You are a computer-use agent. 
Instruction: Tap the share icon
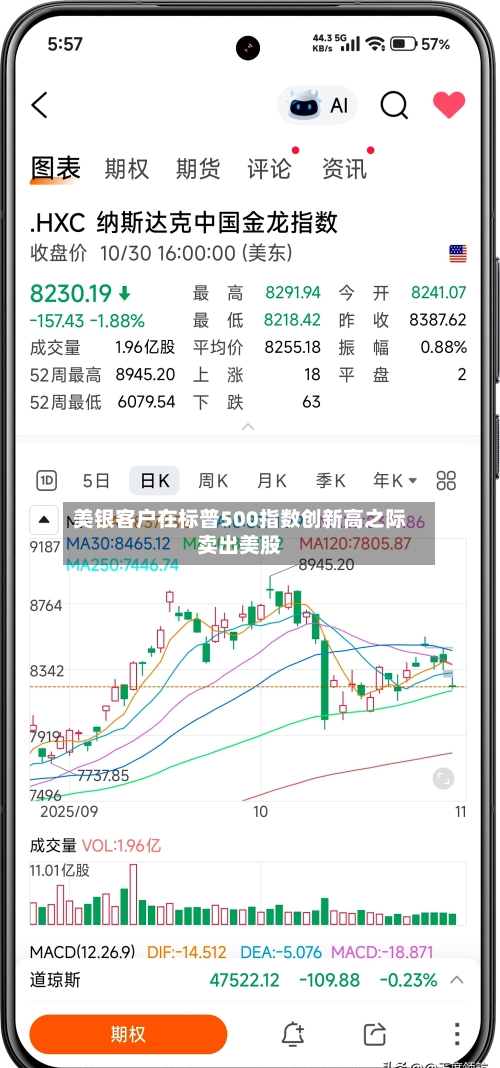pos(374,1035)
